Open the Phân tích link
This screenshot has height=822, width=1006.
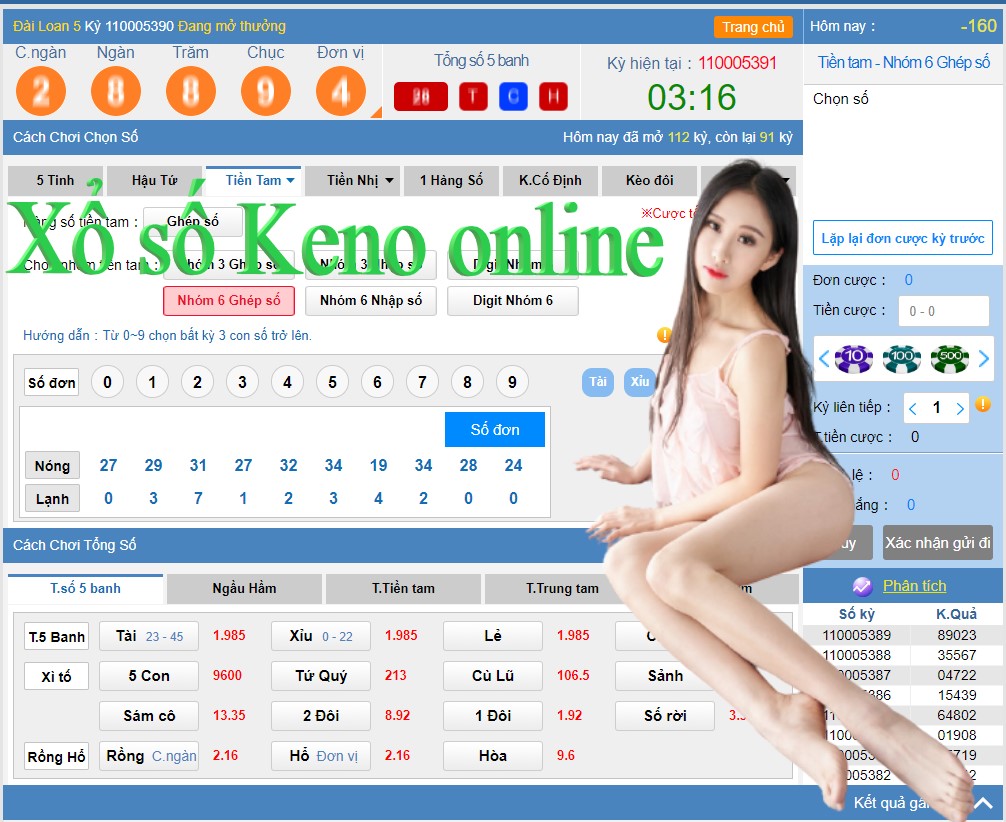pos(915,584)
